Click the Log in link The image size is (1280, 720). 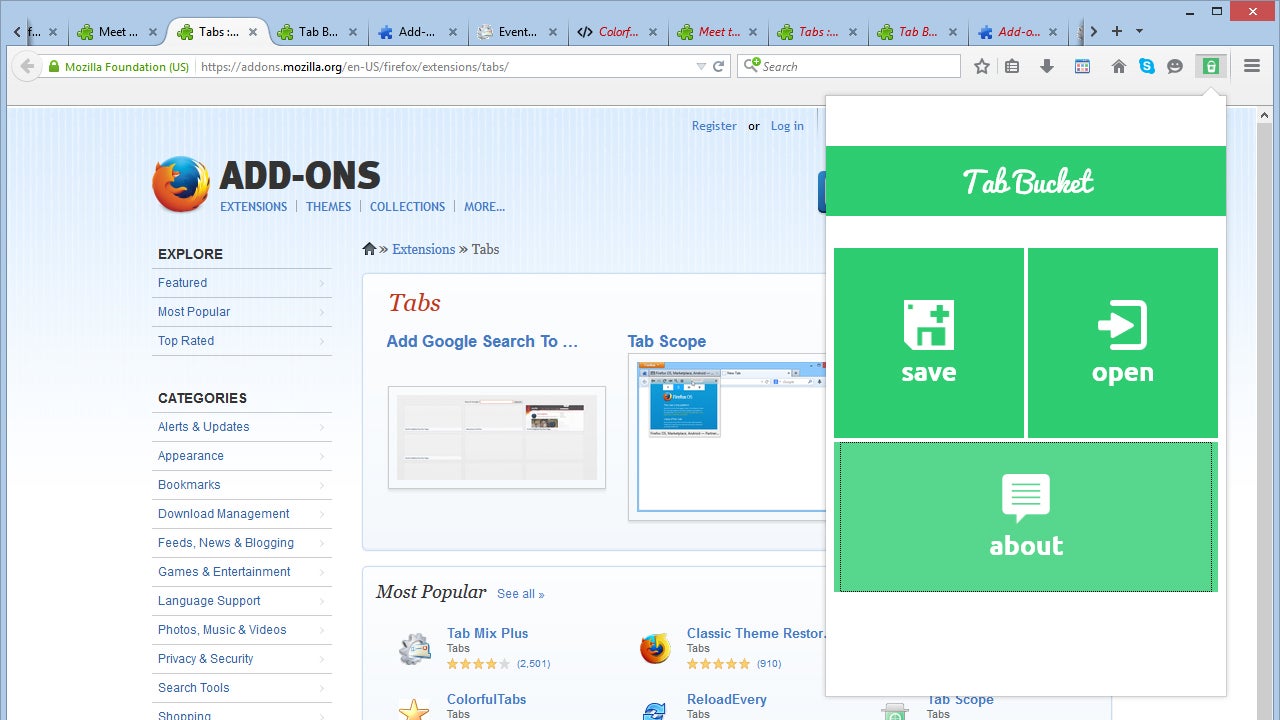click(x=787, y=126)
